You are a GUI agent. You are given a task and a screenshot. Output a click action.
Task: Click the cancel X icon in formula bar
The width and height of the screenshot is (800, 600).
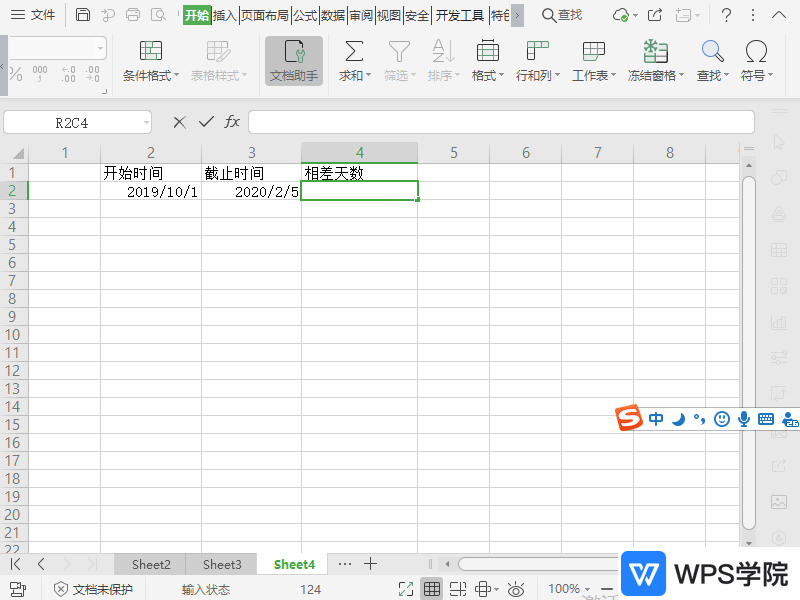pyautogui.click(x=179, y=122)
